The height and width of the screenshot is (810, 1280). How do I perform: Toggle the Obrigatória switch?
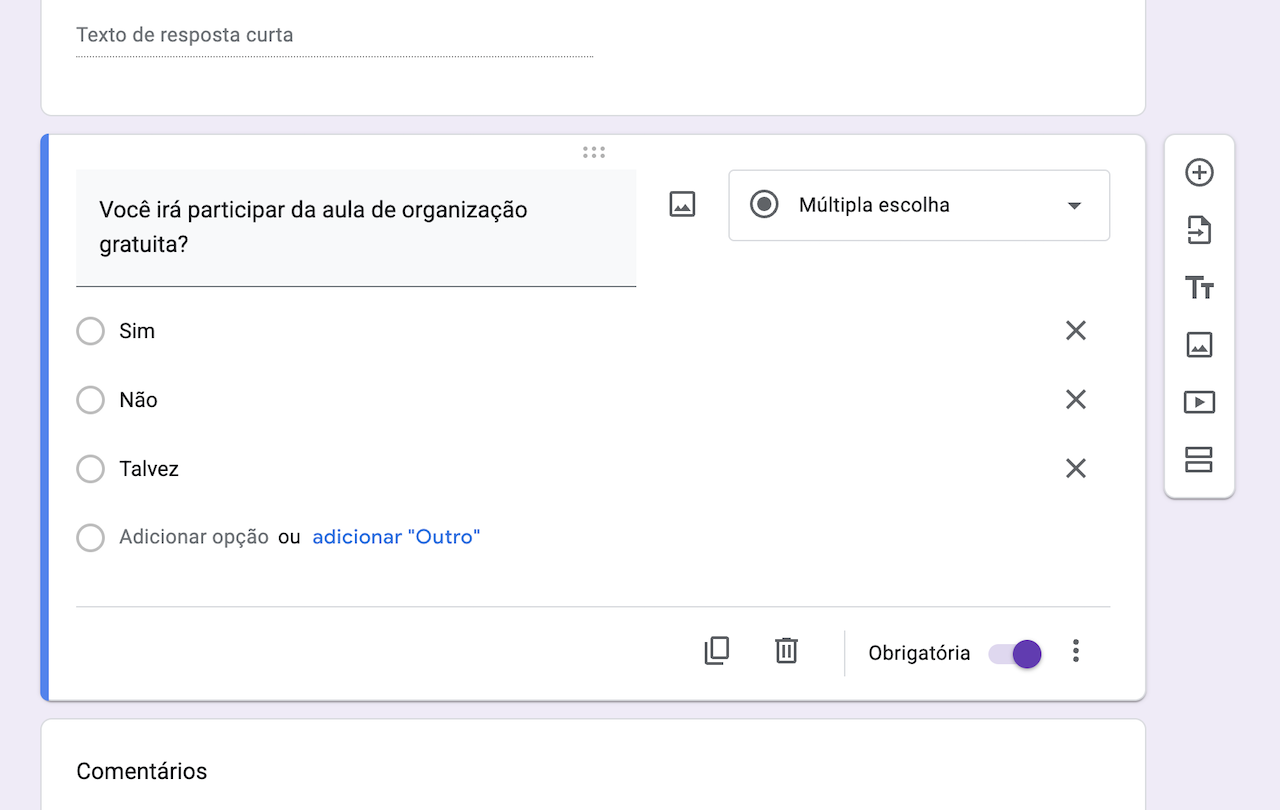point(1014,653)
